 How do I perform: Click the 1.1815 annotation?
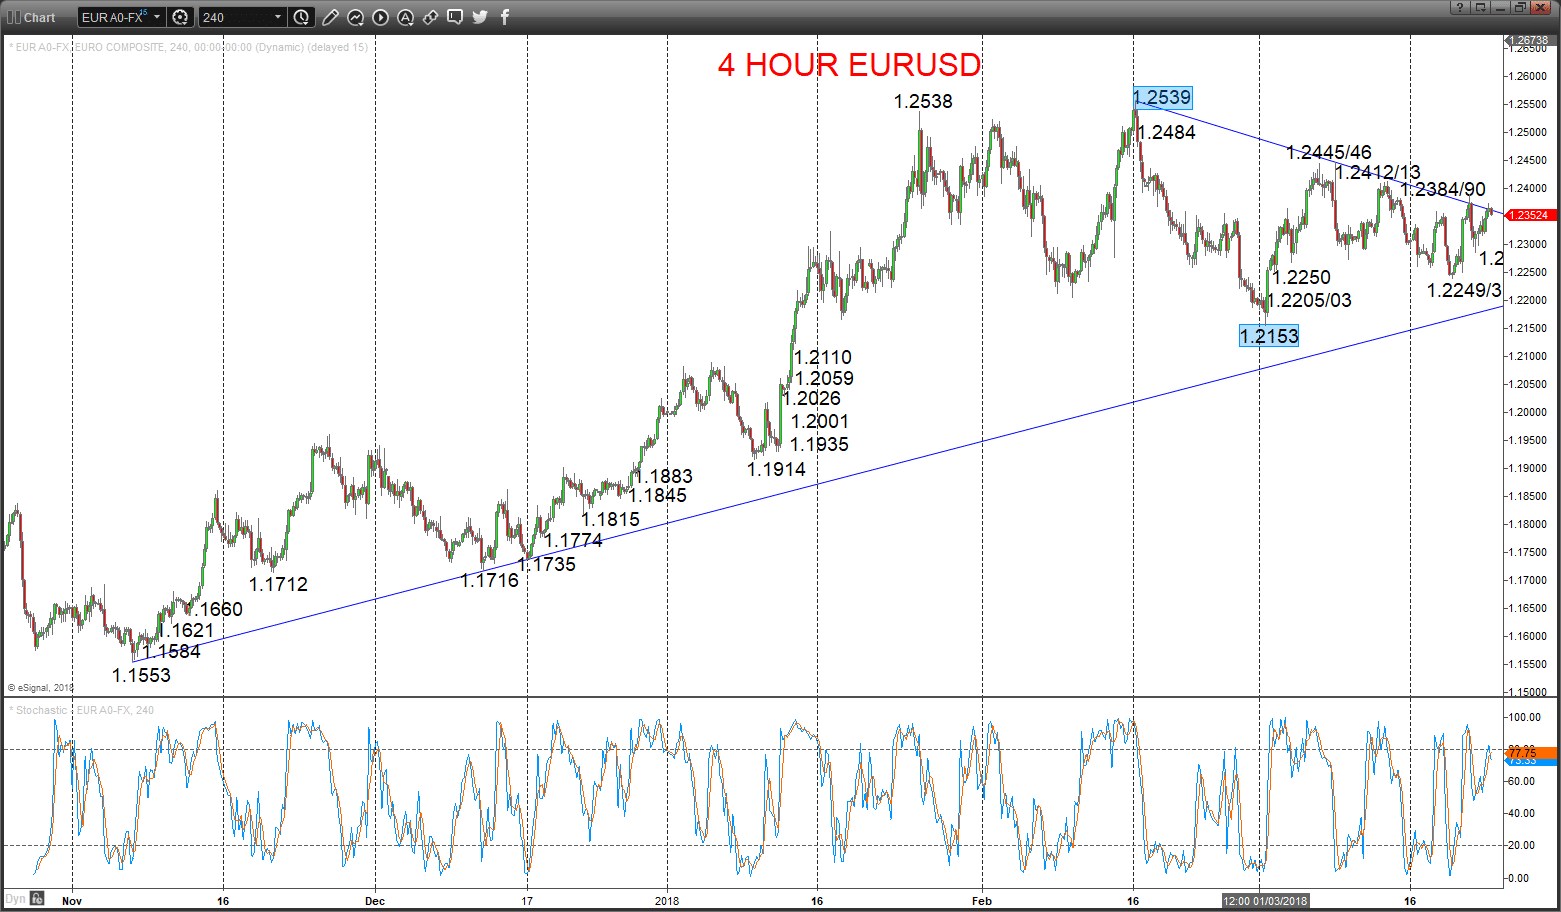tap(610, 519)
